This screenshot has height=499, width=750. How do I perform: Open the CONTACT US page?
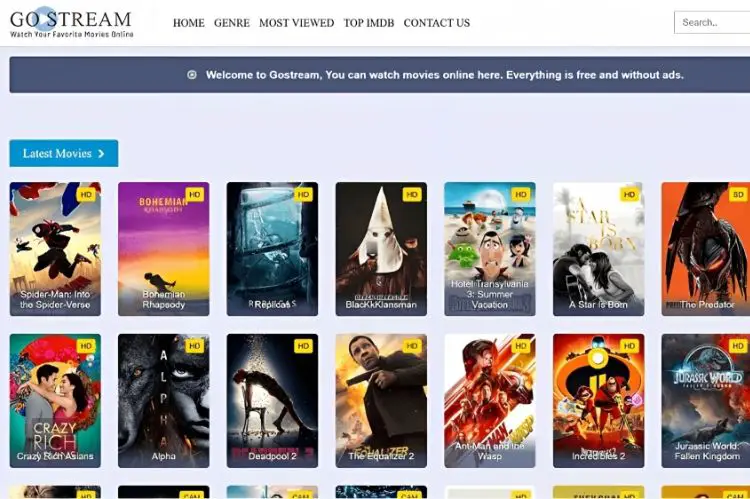pyautogui.click(x=437, y=23)
